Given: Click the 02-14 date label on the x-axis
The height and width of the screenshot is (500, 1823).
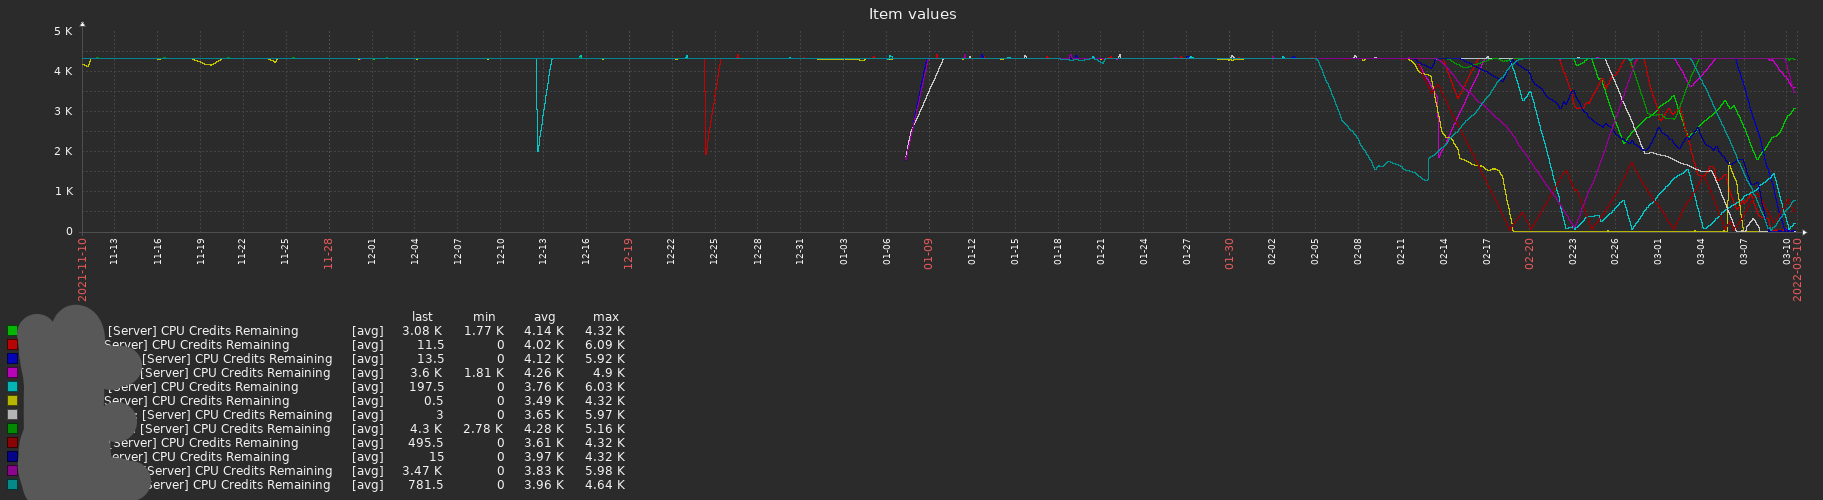Looking at the screenshot, I should click(1444, 251).
